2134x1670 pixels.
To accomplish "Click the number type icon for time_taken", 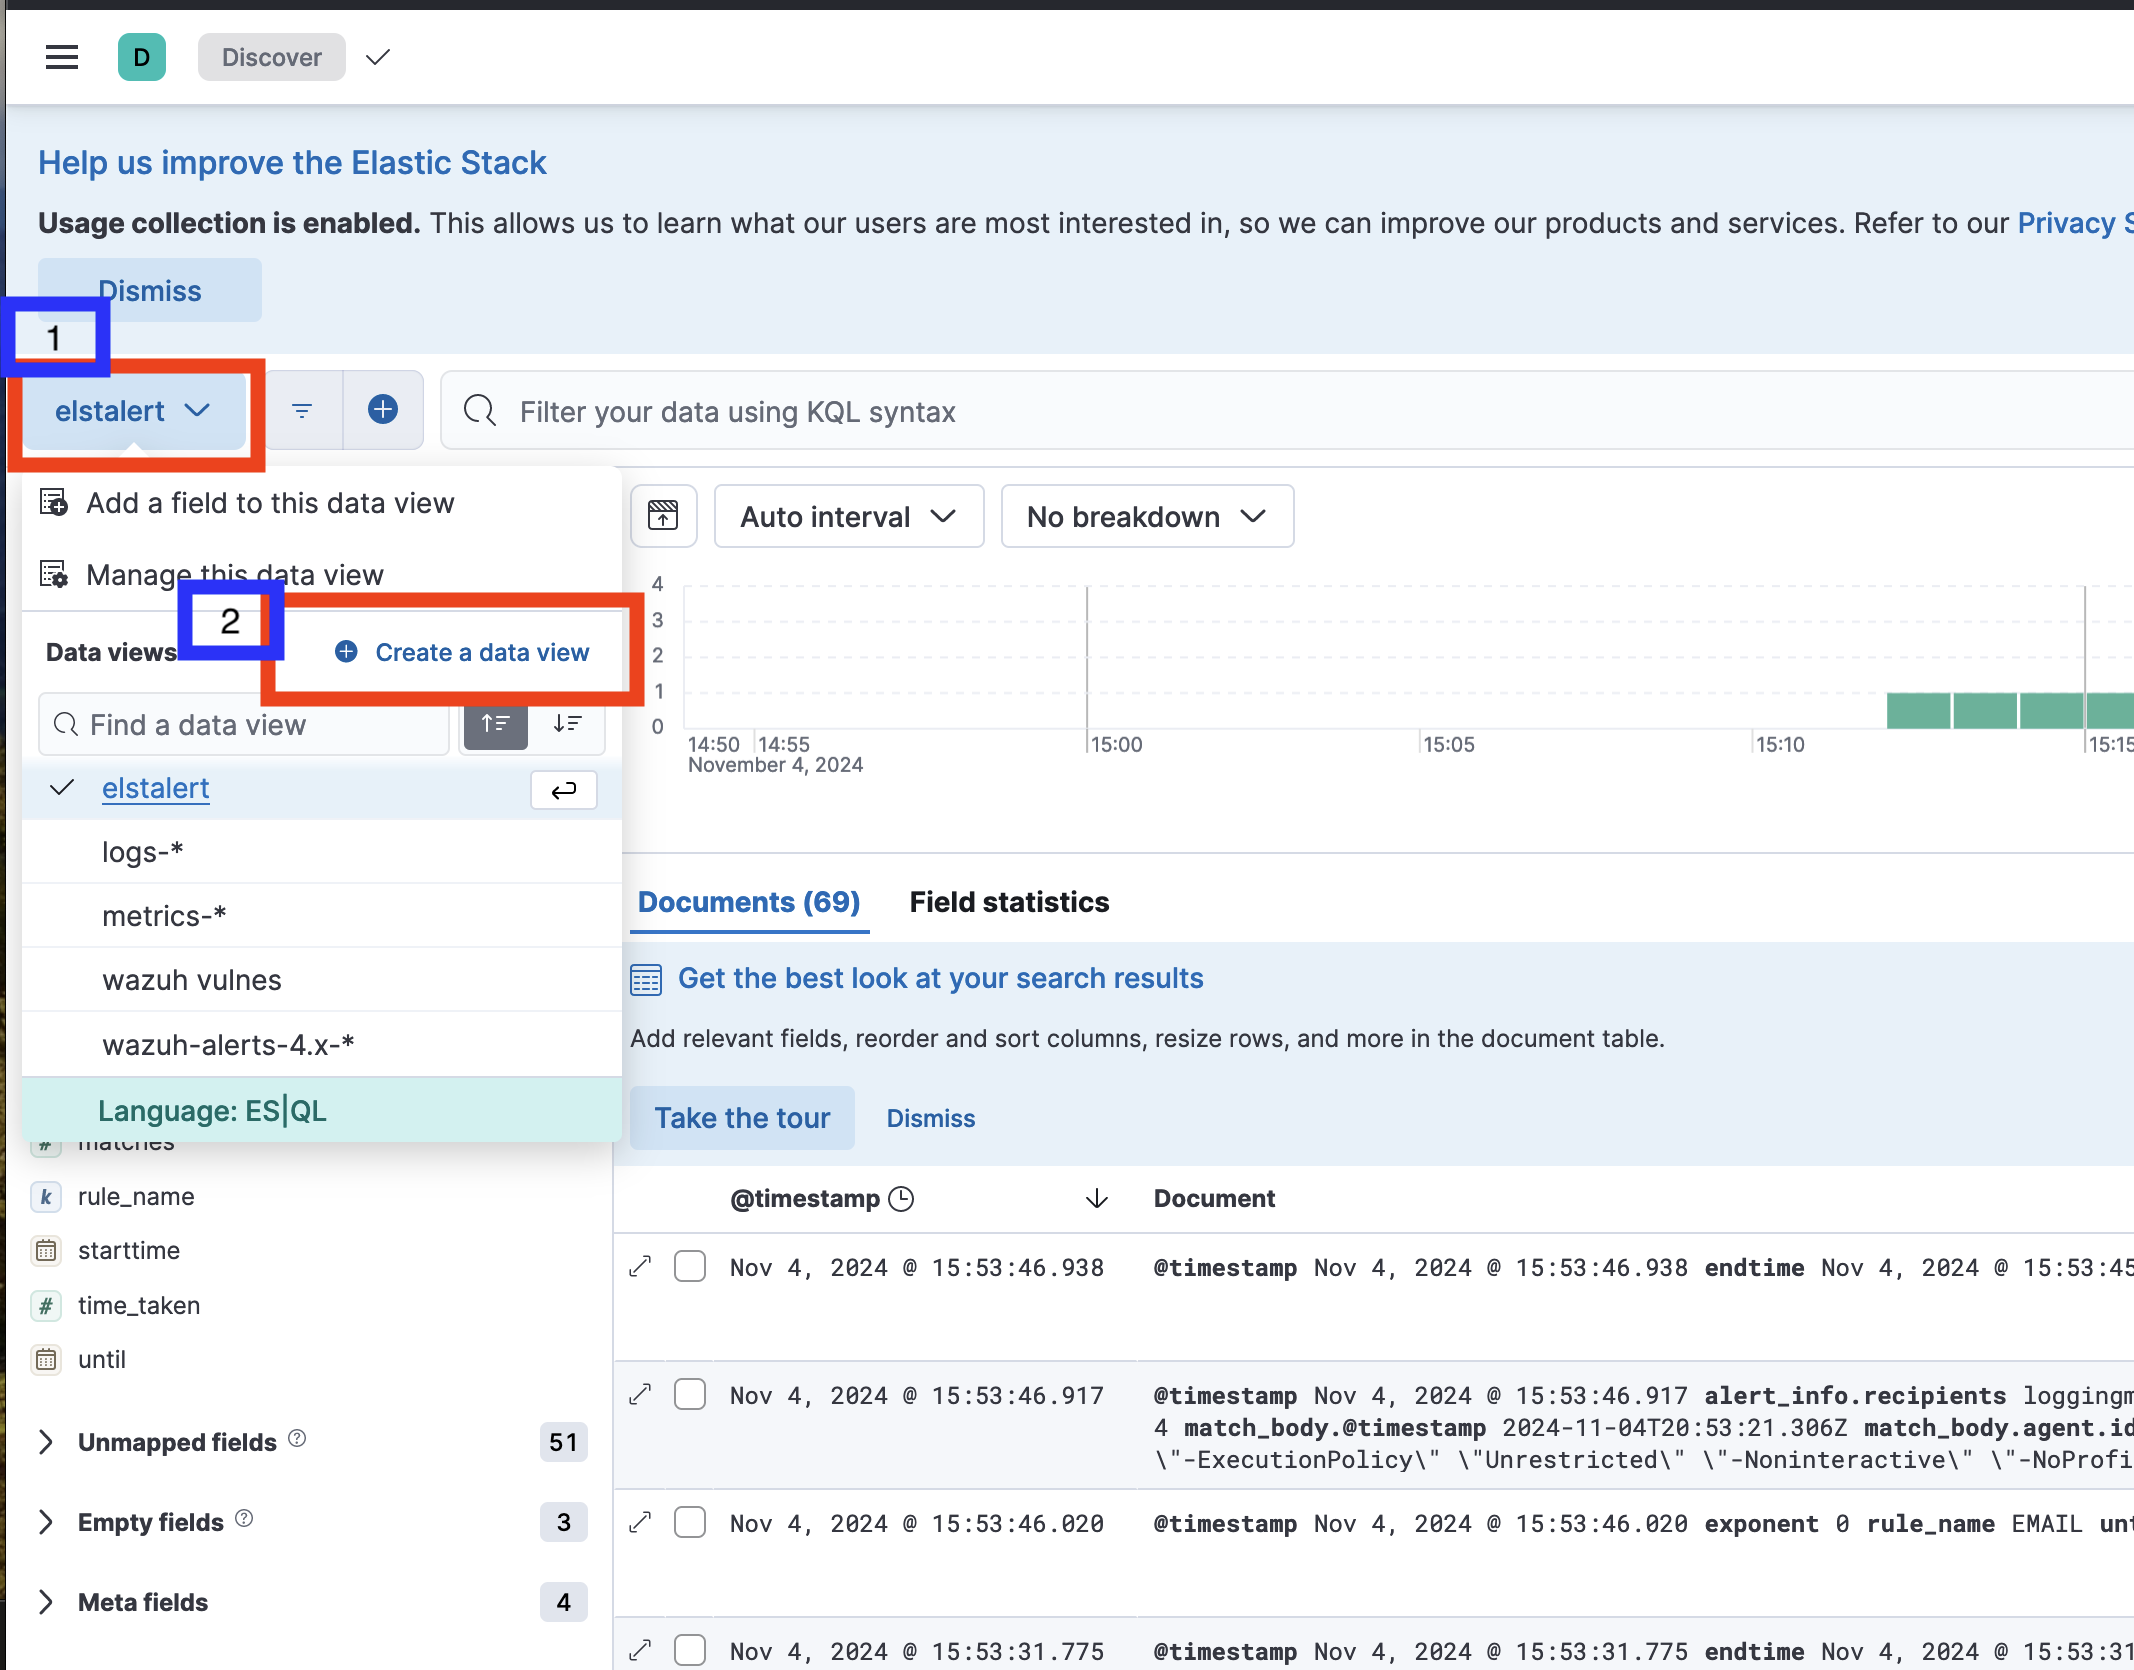I will 46,1305.
